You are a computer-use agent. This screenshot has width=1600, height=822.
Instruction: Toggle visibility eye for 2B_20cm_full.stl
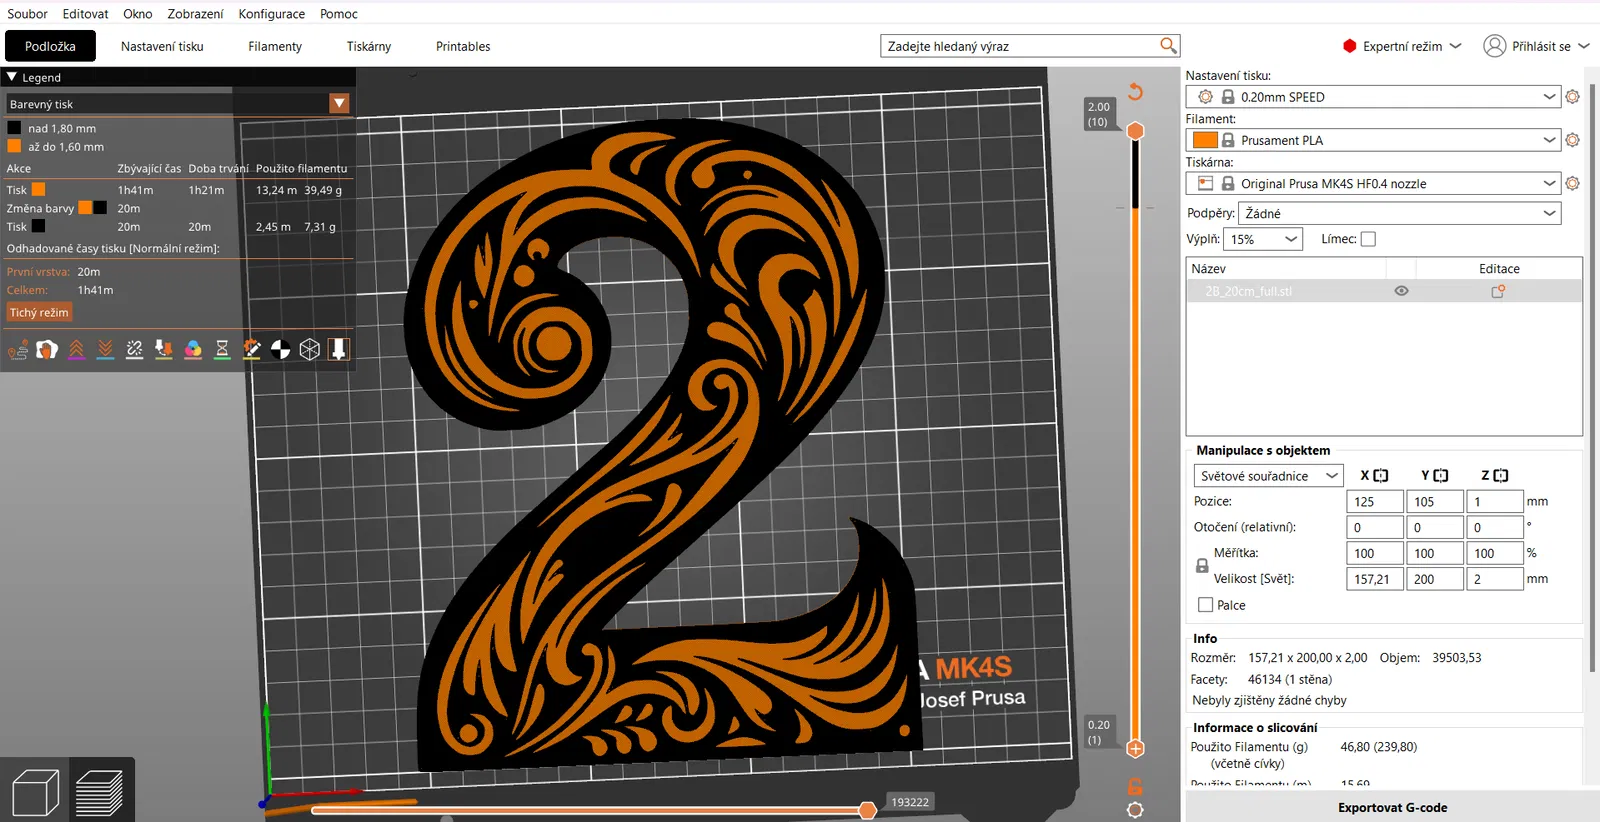(1401, 291)
